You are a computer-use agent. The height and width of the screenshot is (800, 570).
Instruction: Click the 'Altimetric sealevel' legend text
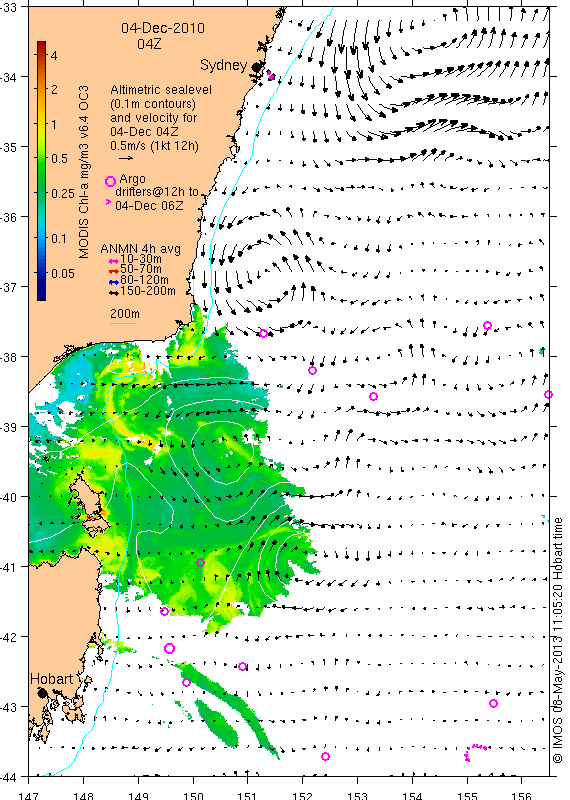(161, 90)
